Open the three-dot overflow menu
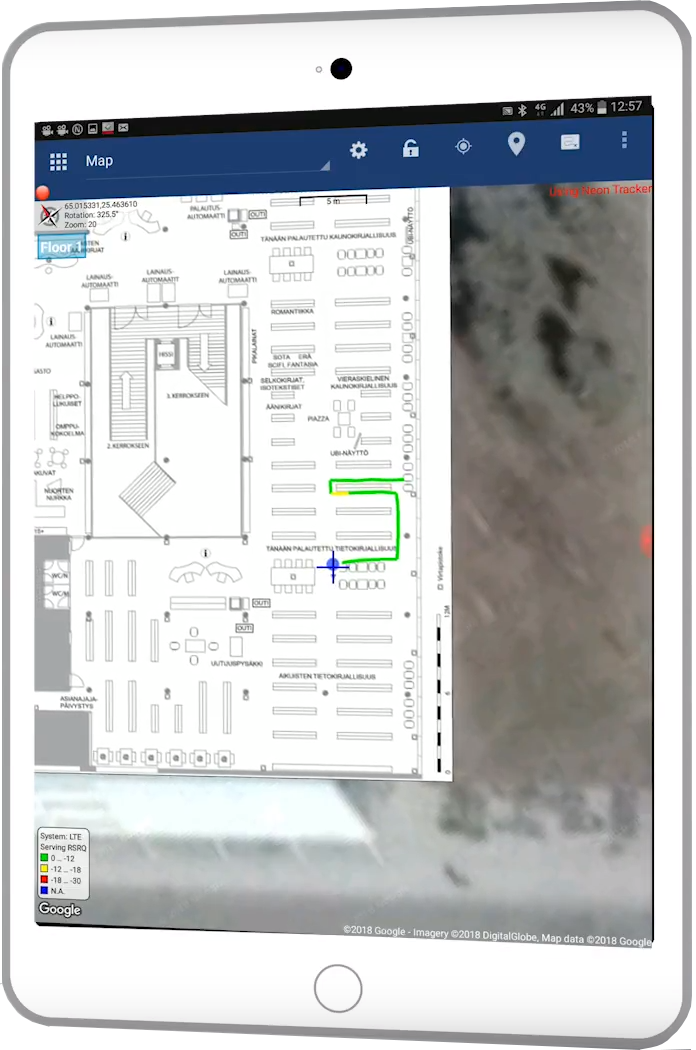 pos(624,139)
